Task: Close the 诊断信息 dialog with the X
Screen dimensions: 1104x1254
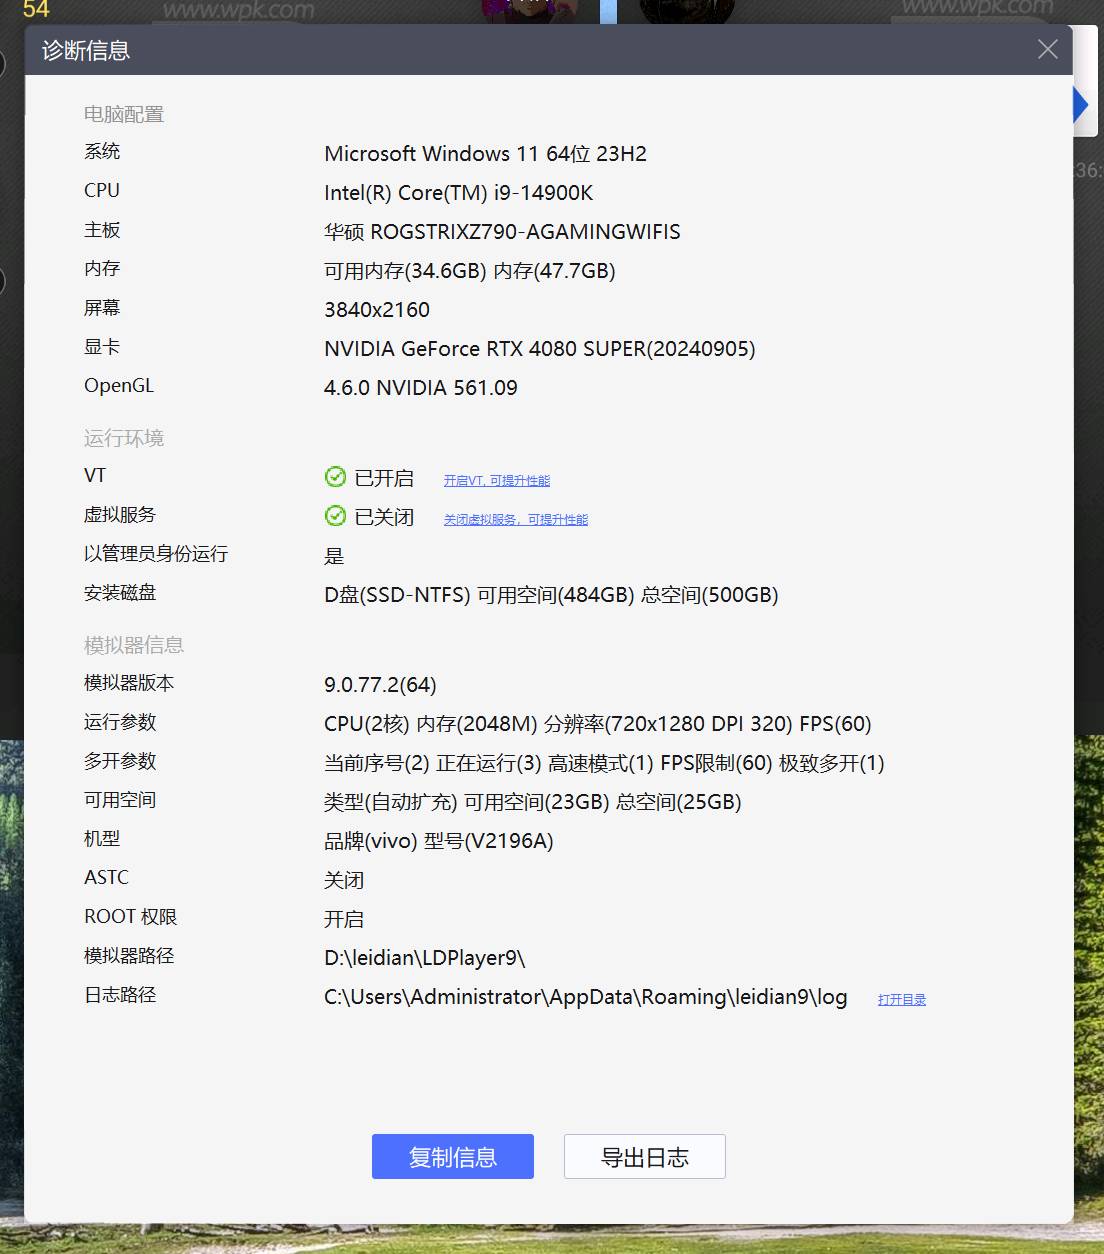Action: (x=1047, y=50)
